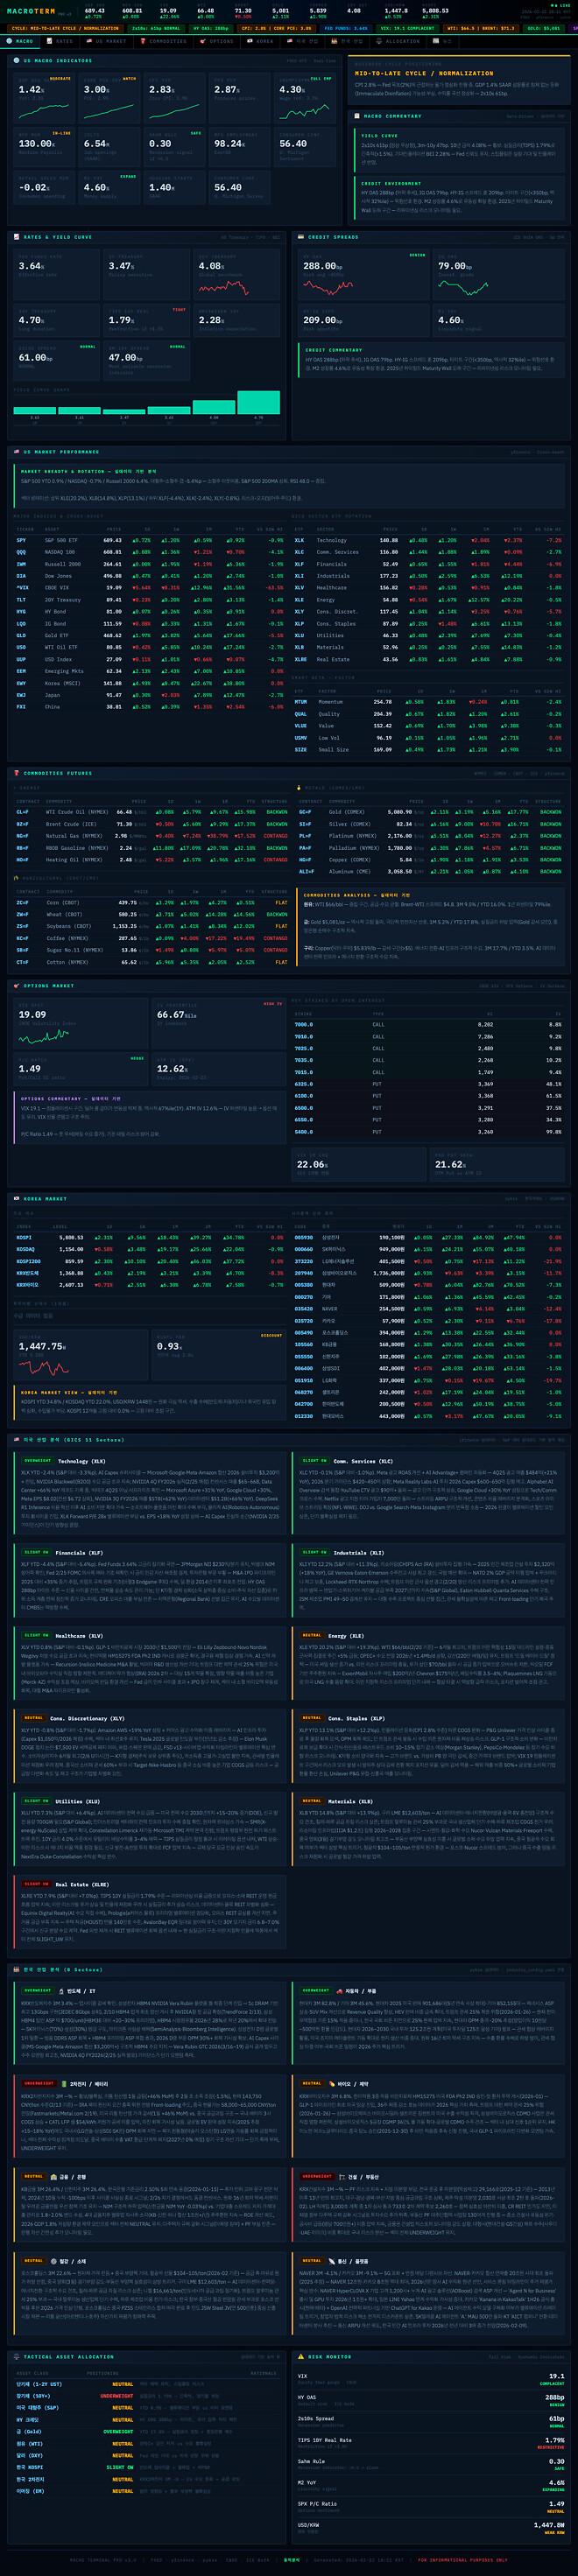Click the Options Market section icon

(16, 985)
